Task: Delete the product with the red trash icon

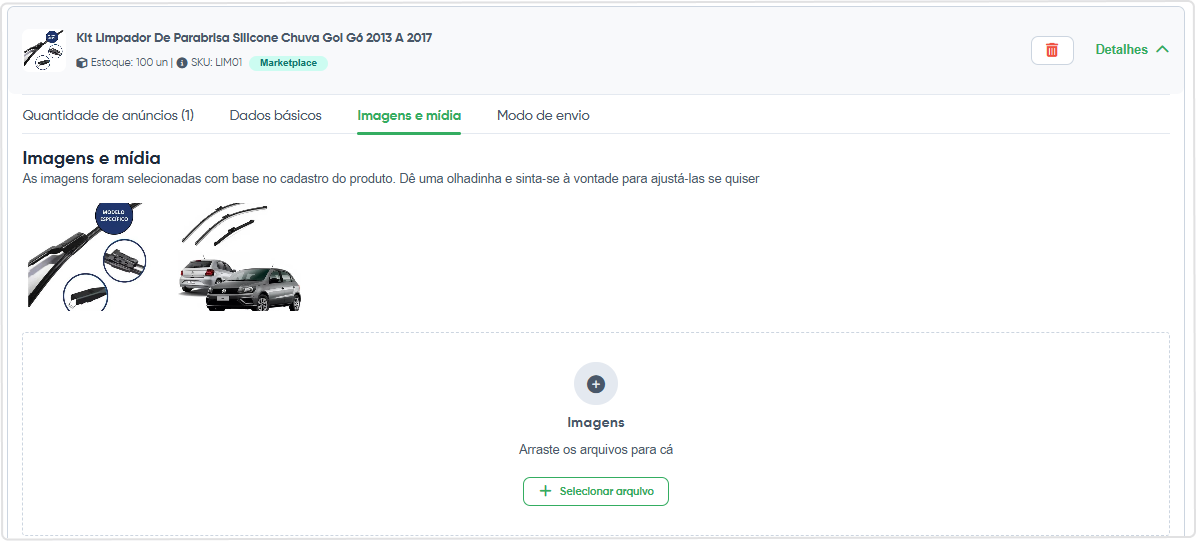Action: (1052, 50)
